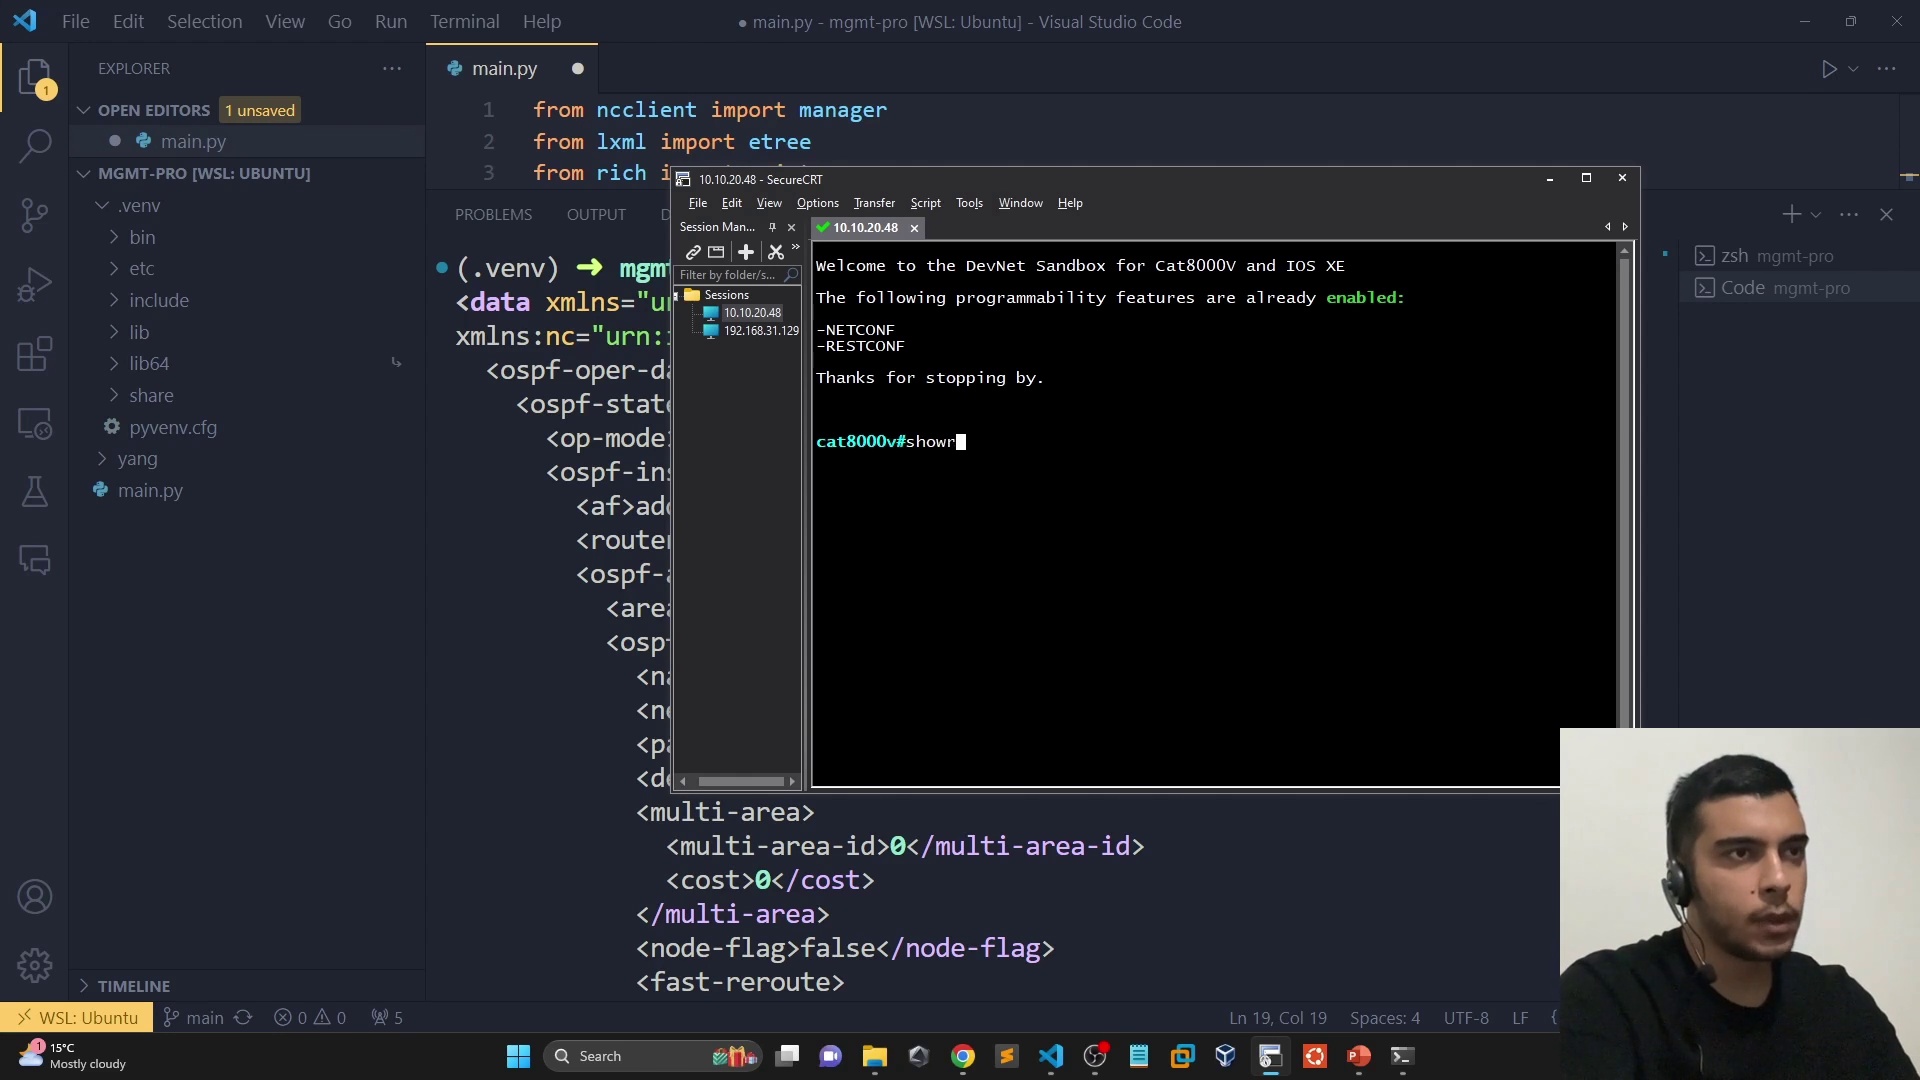
Task: Collapse the OPEN EDITORS section
Action: click(85, 110)
